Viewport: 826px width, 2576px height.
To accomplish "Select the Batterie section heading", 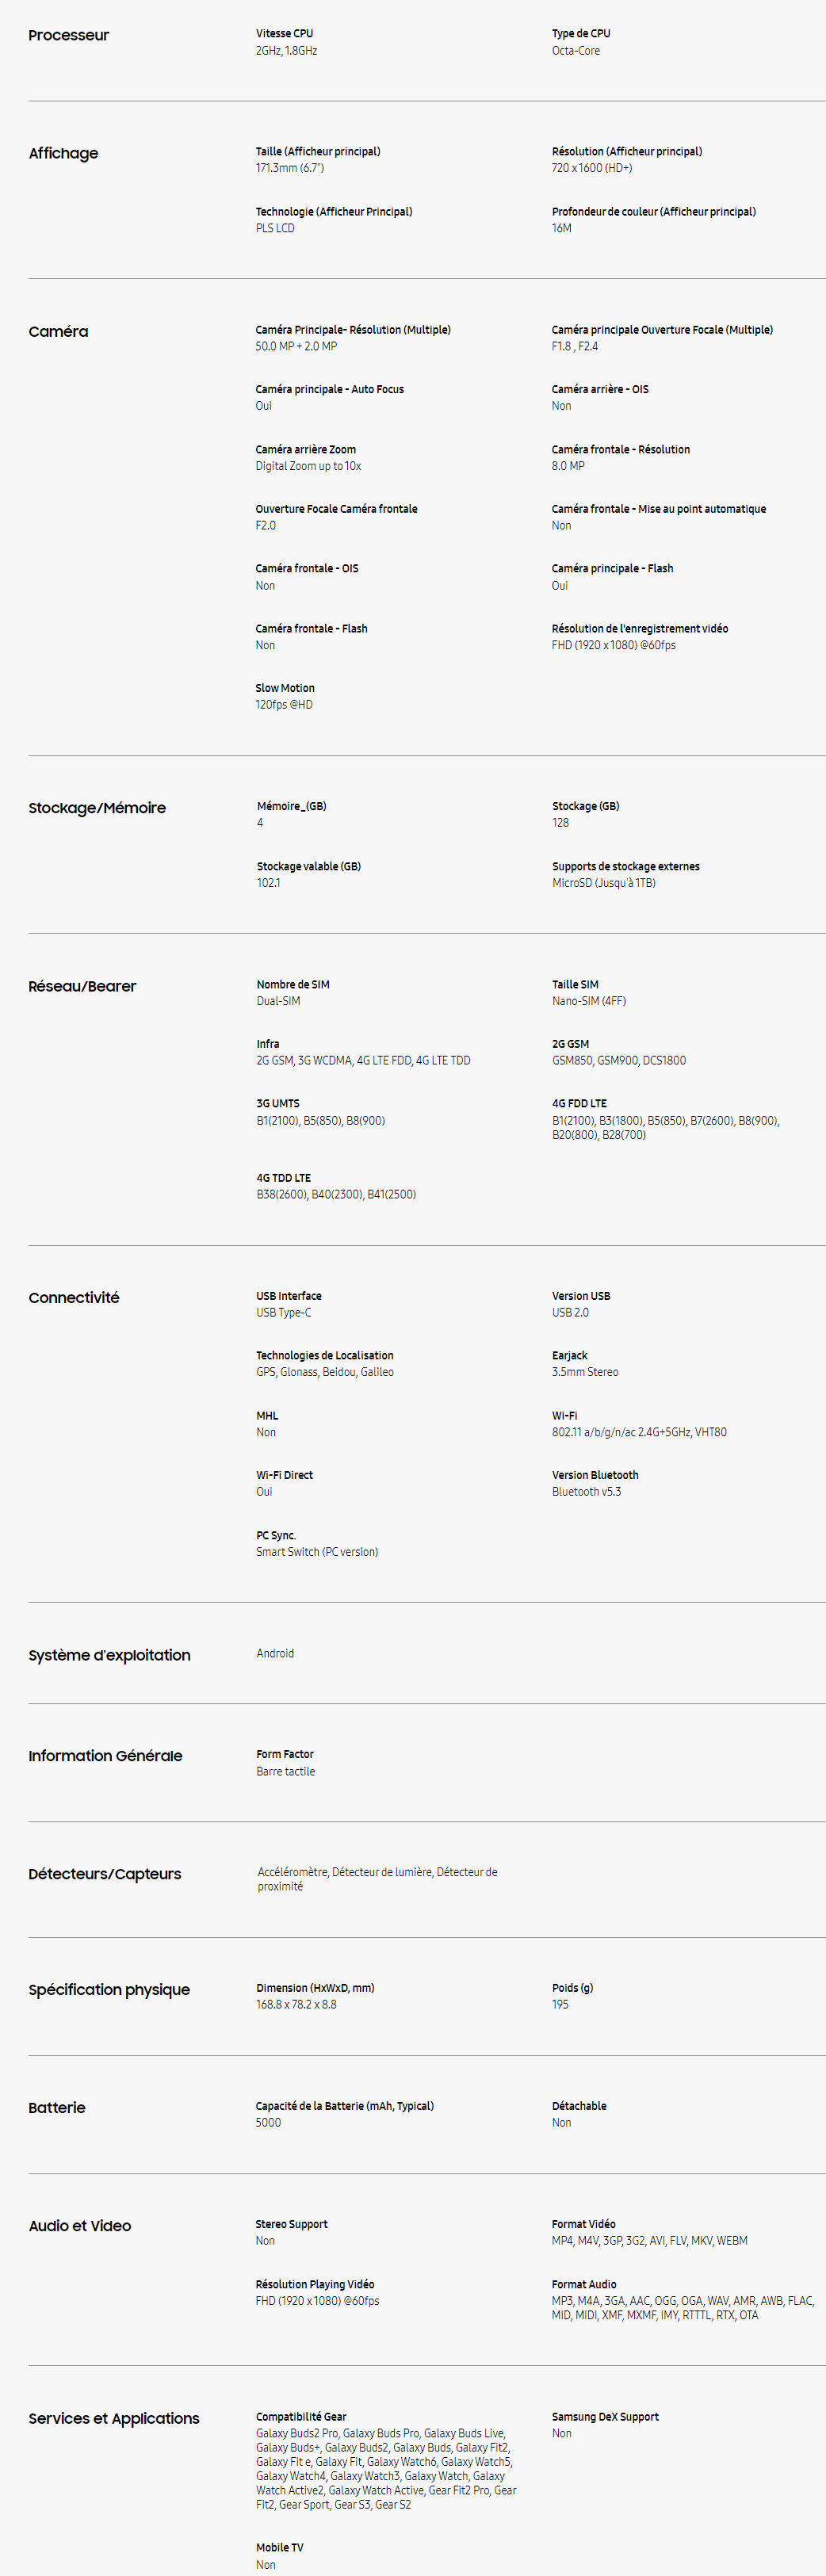I will click(57, 2107).
